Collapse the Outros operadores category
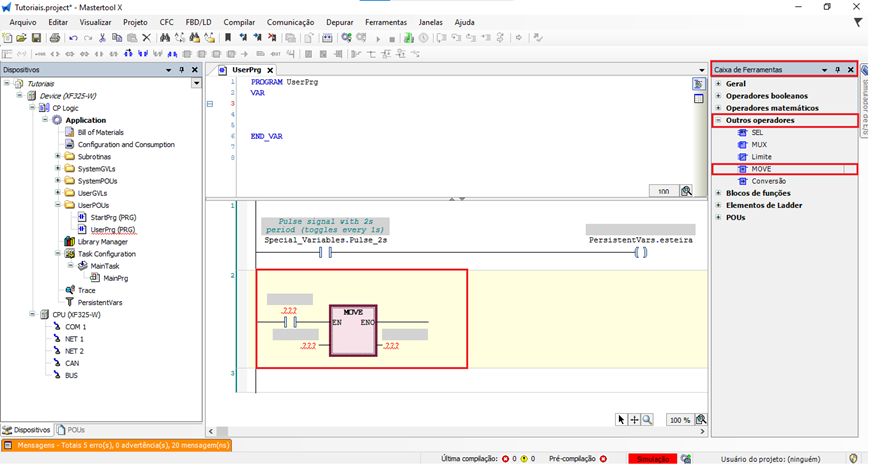884x472 pixels. pos(718,120)
